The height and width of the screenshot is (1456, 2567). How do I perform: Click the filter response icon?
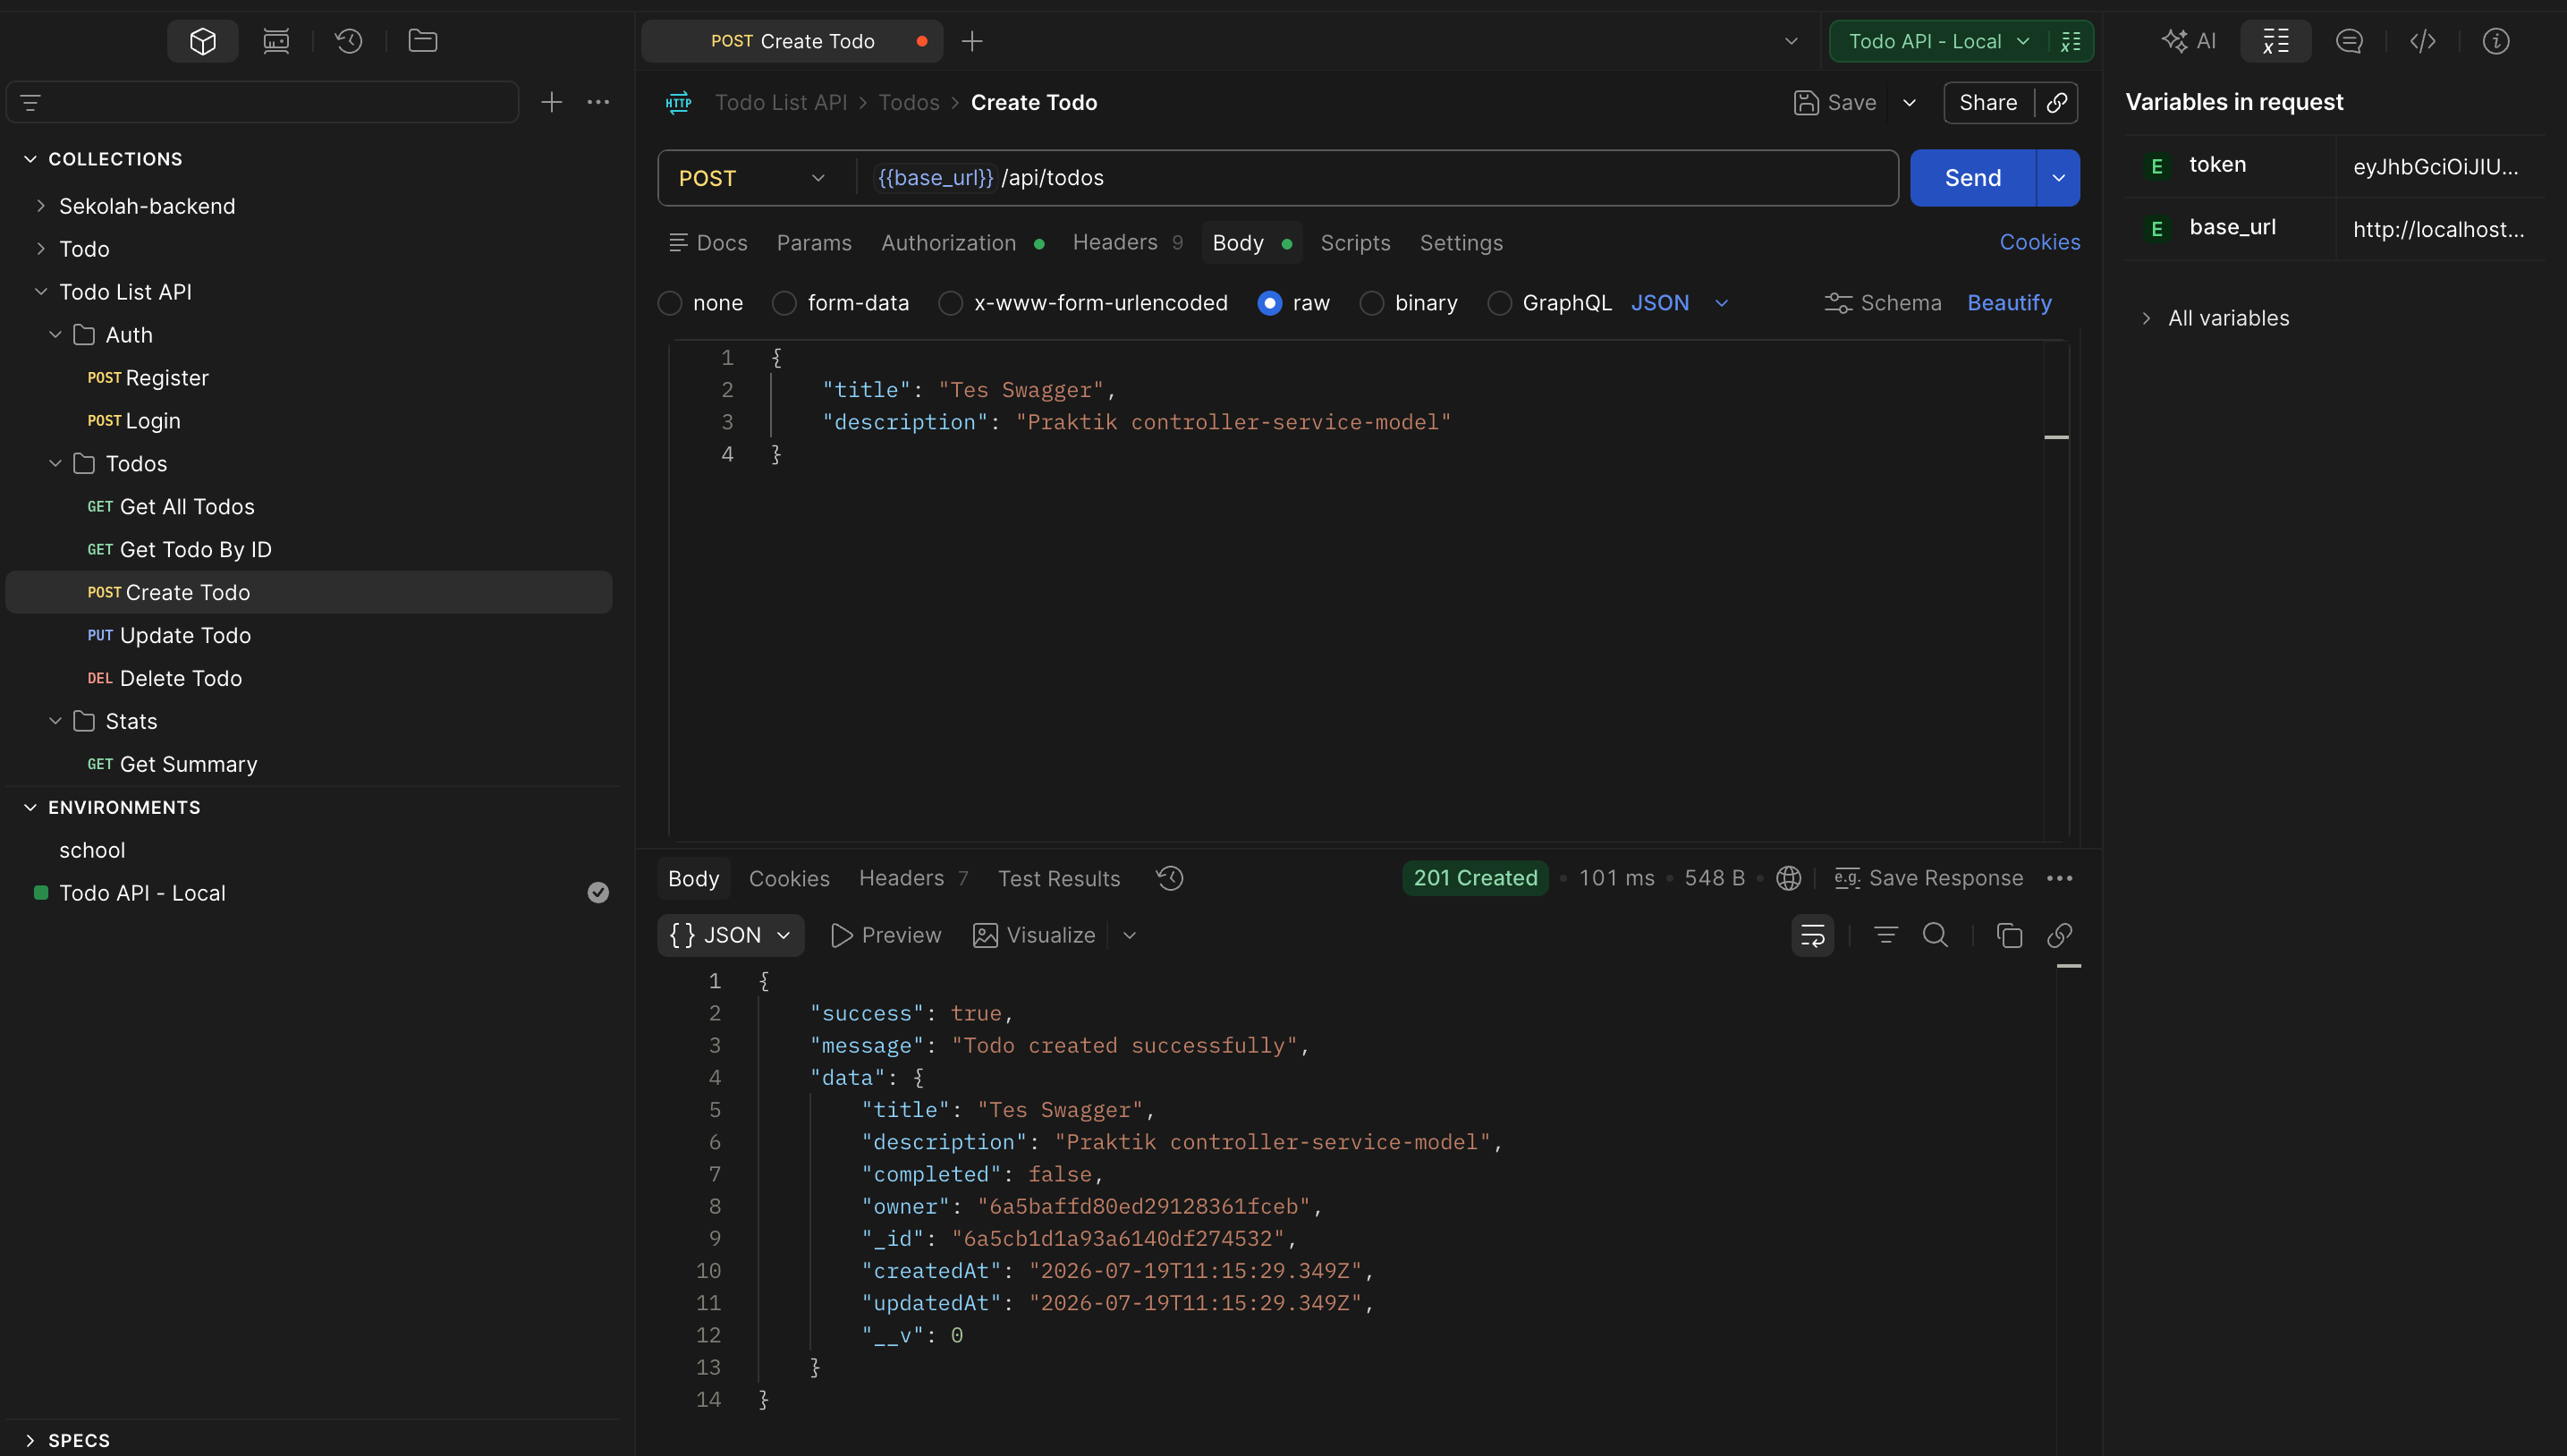coord(1885,935)
